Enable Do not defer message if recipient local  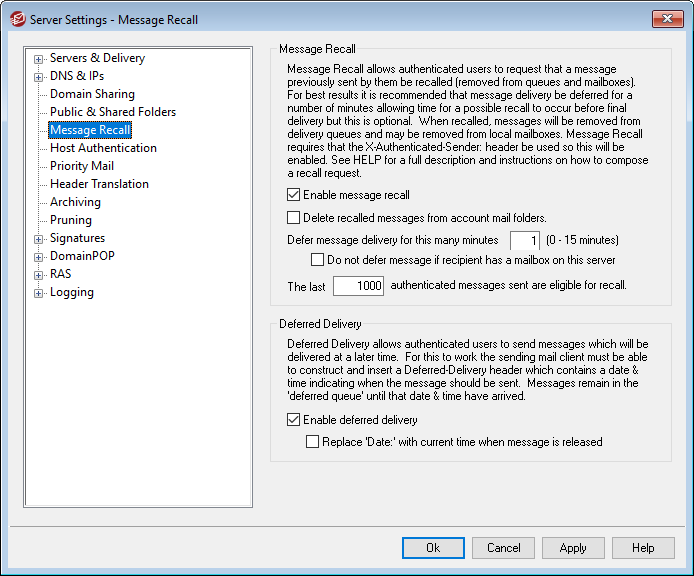(318, 260)
